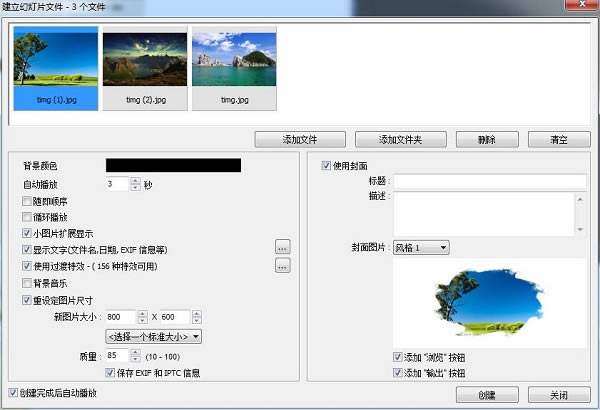Click the auto-play seconds input field
The height and width of the screenshot is (410, 600).
pyautogui.click(x=117, y=184)
